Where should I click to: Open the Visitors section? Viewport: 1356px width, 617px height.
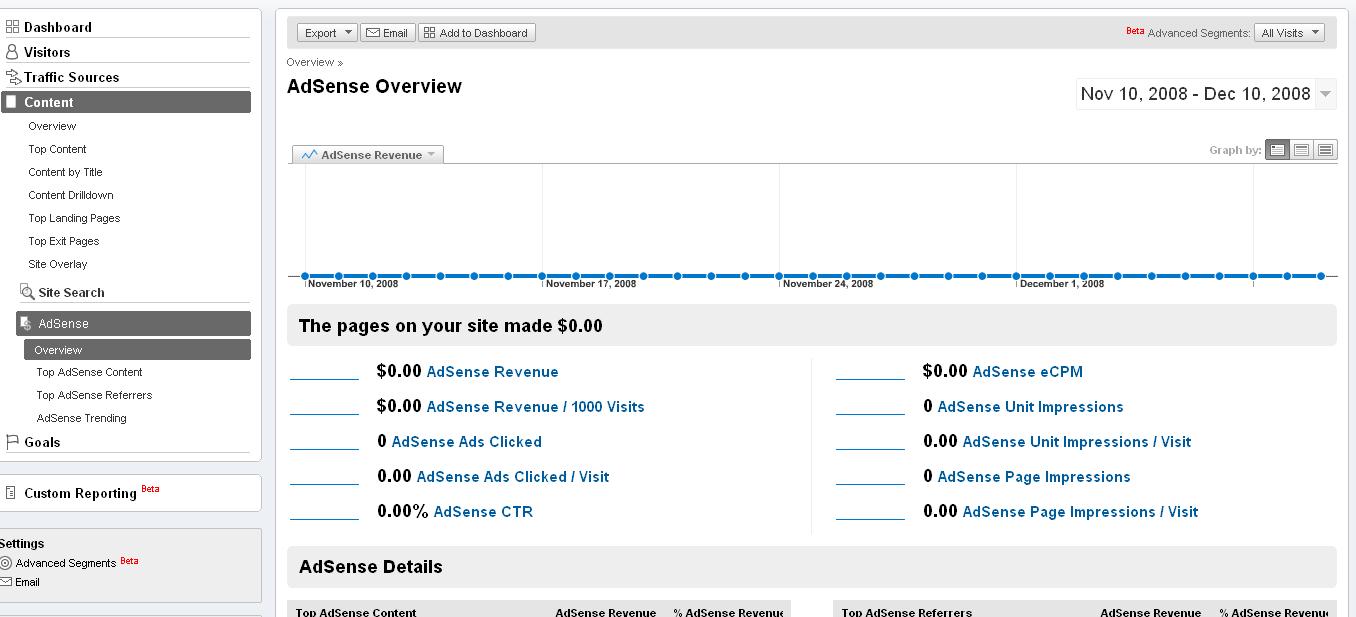47,52
